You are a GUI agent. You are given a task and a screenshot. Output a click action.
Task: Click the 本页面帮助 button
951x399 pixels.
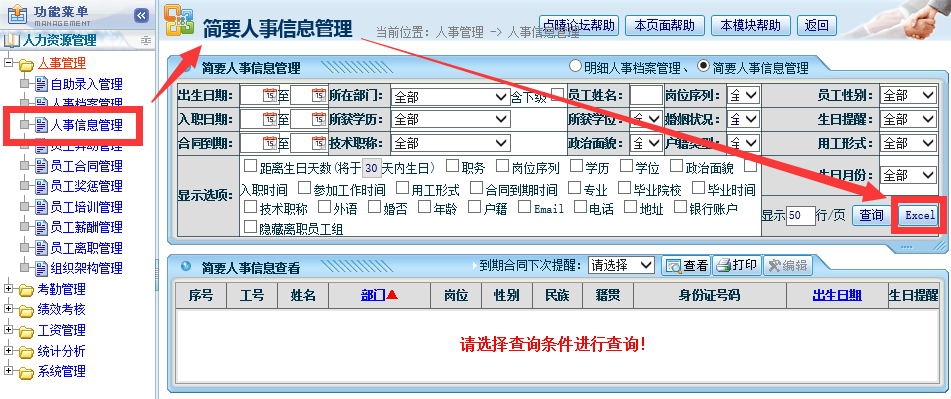(x=664, y=25)
